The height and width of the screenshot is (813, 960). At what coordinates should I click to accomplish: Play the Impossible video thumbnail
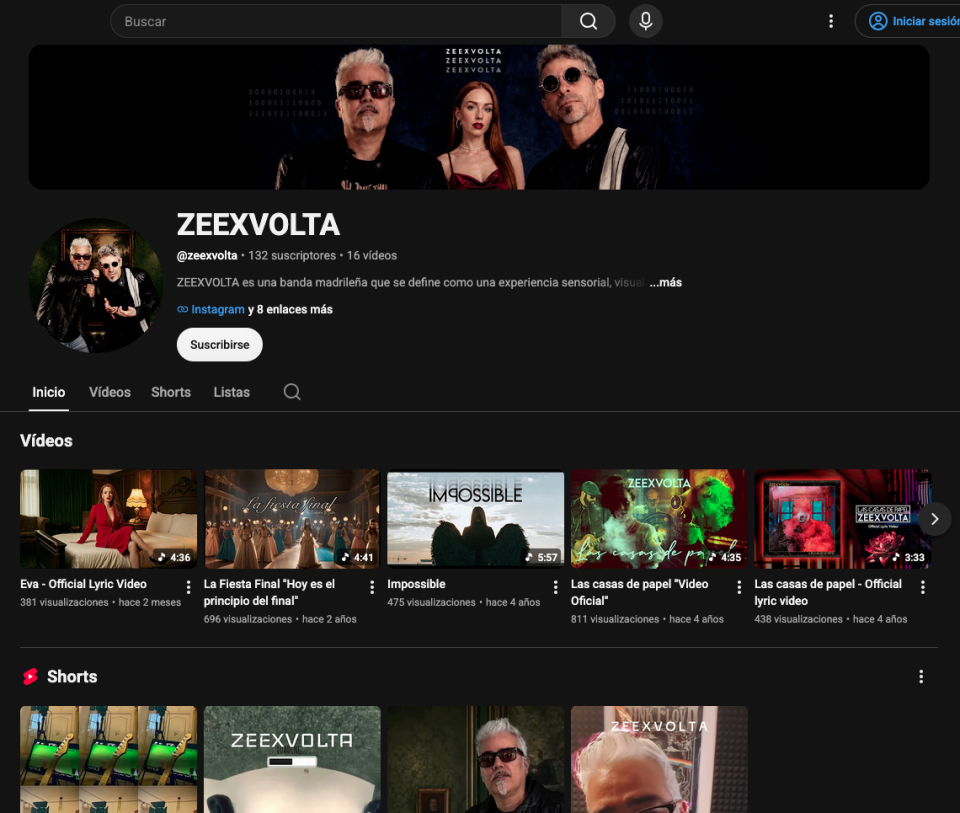476,519
